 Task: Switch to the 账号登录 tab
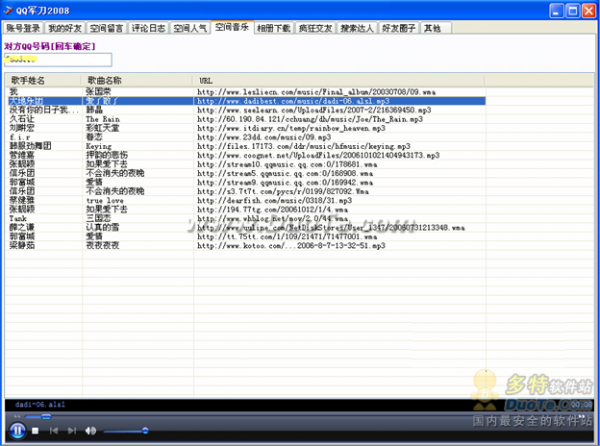click(x=25, y=29)
